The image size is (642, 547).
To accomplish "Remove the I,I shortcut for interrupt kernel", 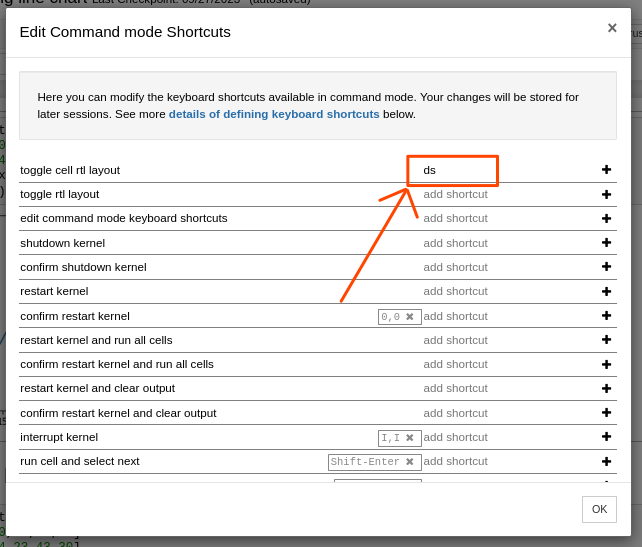I will [409, 438].
